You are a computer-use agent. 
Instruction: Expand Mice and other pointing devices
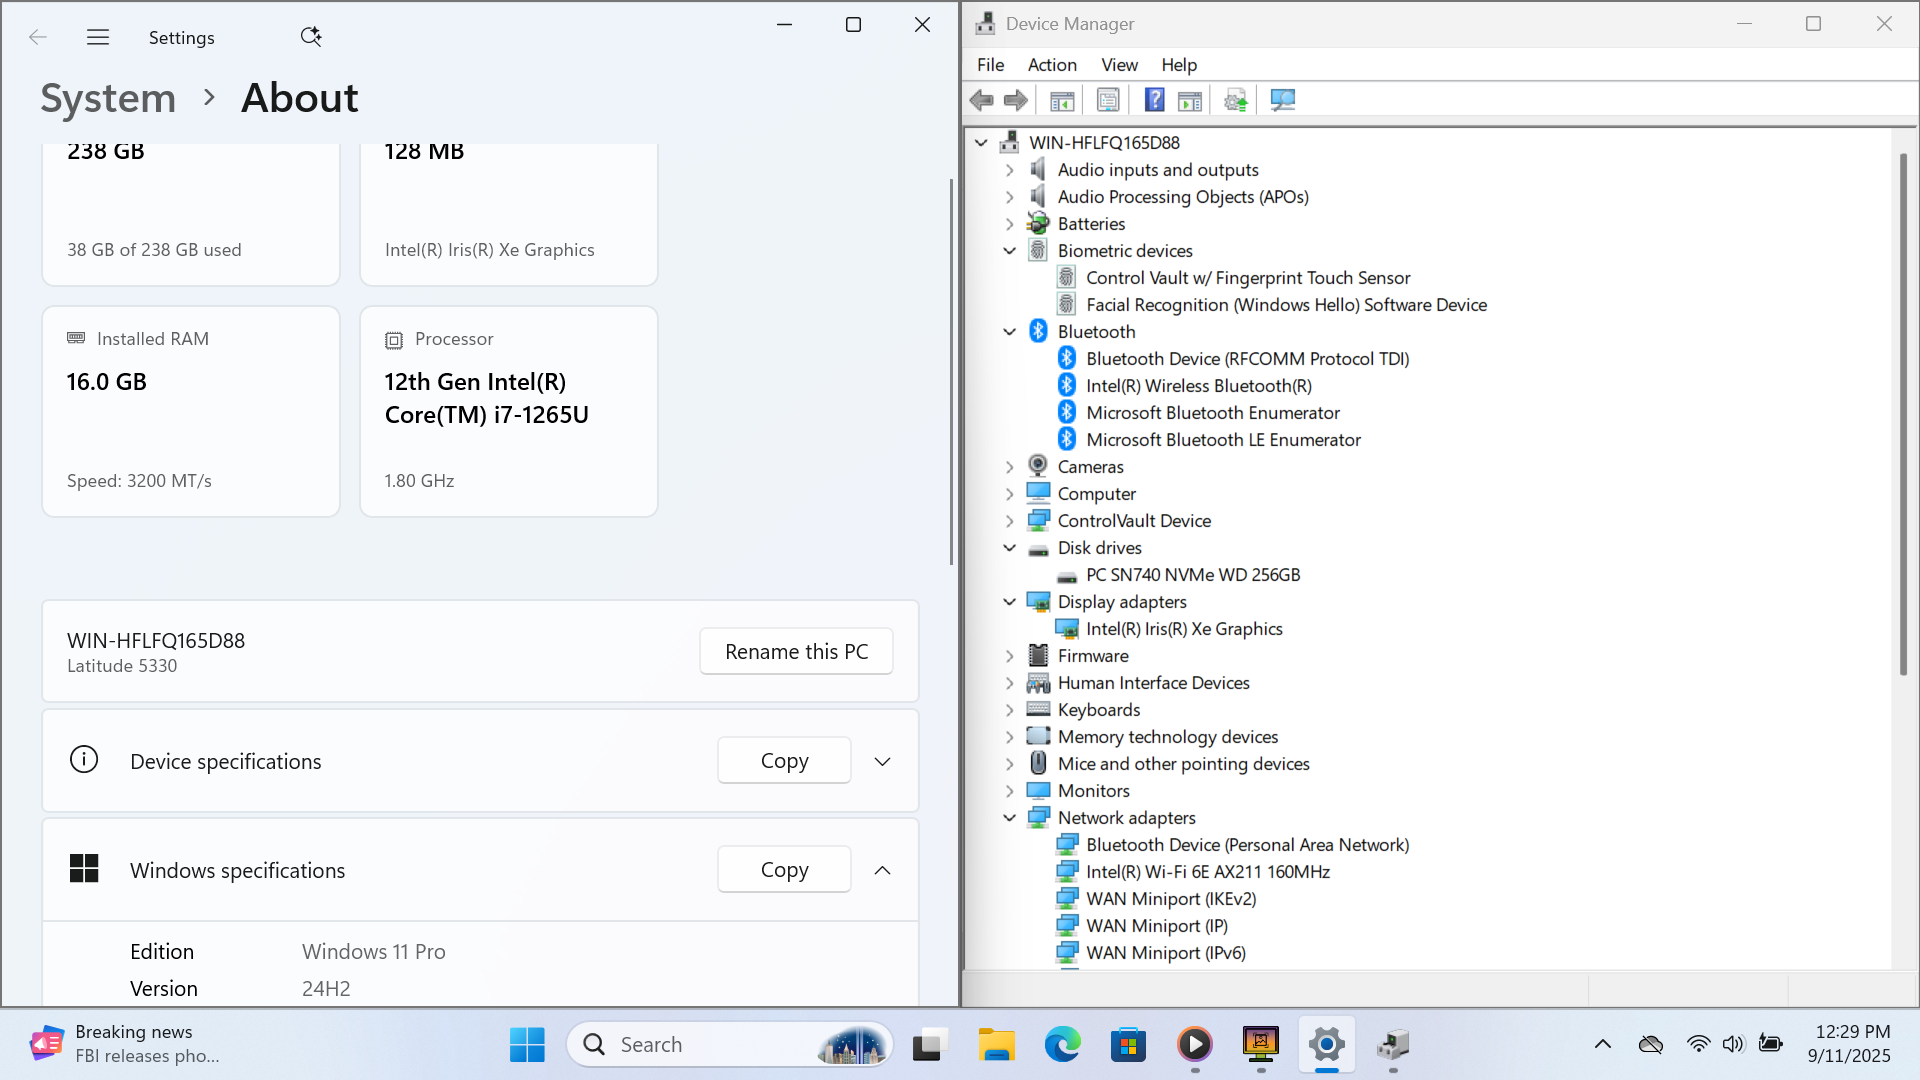pos(1010,764)
